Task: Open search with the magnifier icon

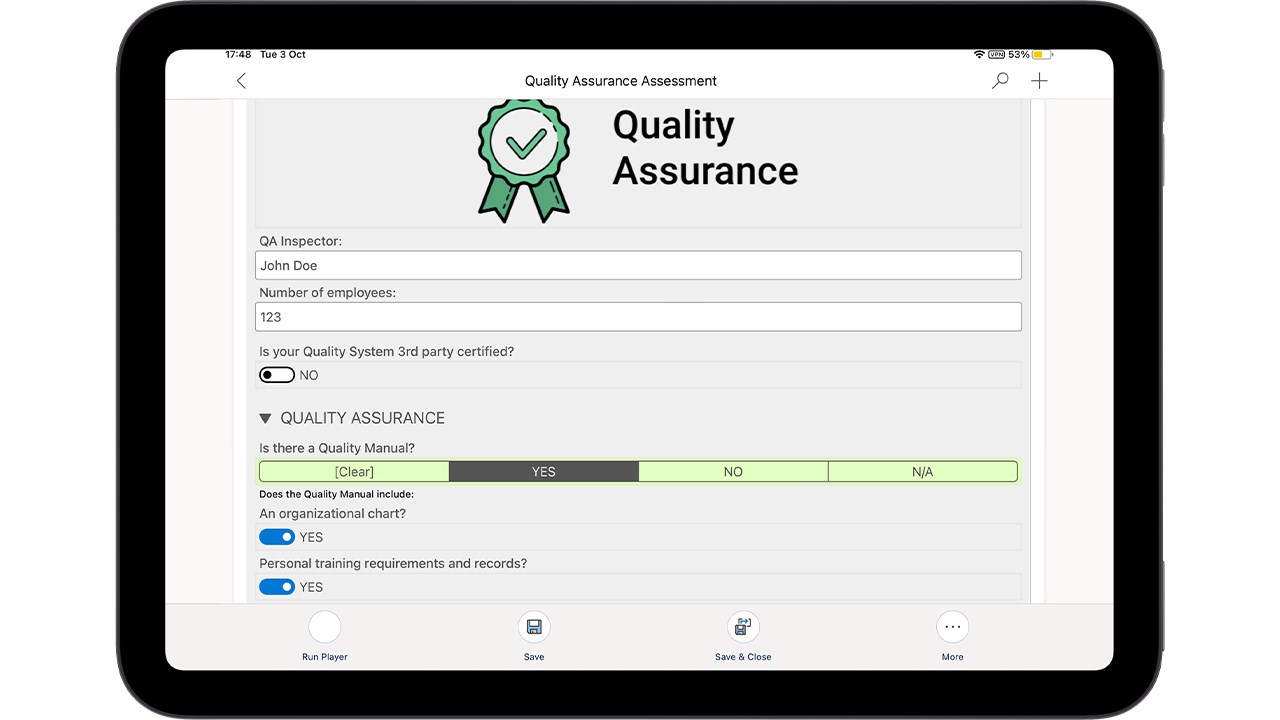Action: (x=1000, y=81)
